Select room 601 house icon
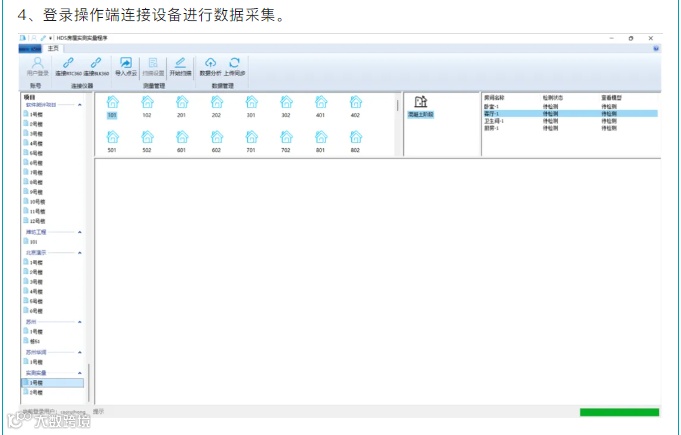The image size is (681, 435). coord(182,137)
